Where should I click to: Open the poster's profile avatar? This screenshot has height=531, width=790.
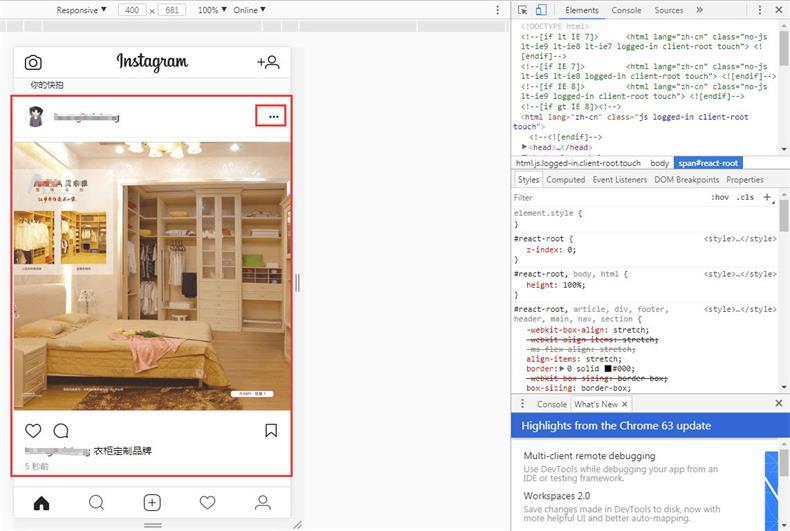click(x=36, y=116)
